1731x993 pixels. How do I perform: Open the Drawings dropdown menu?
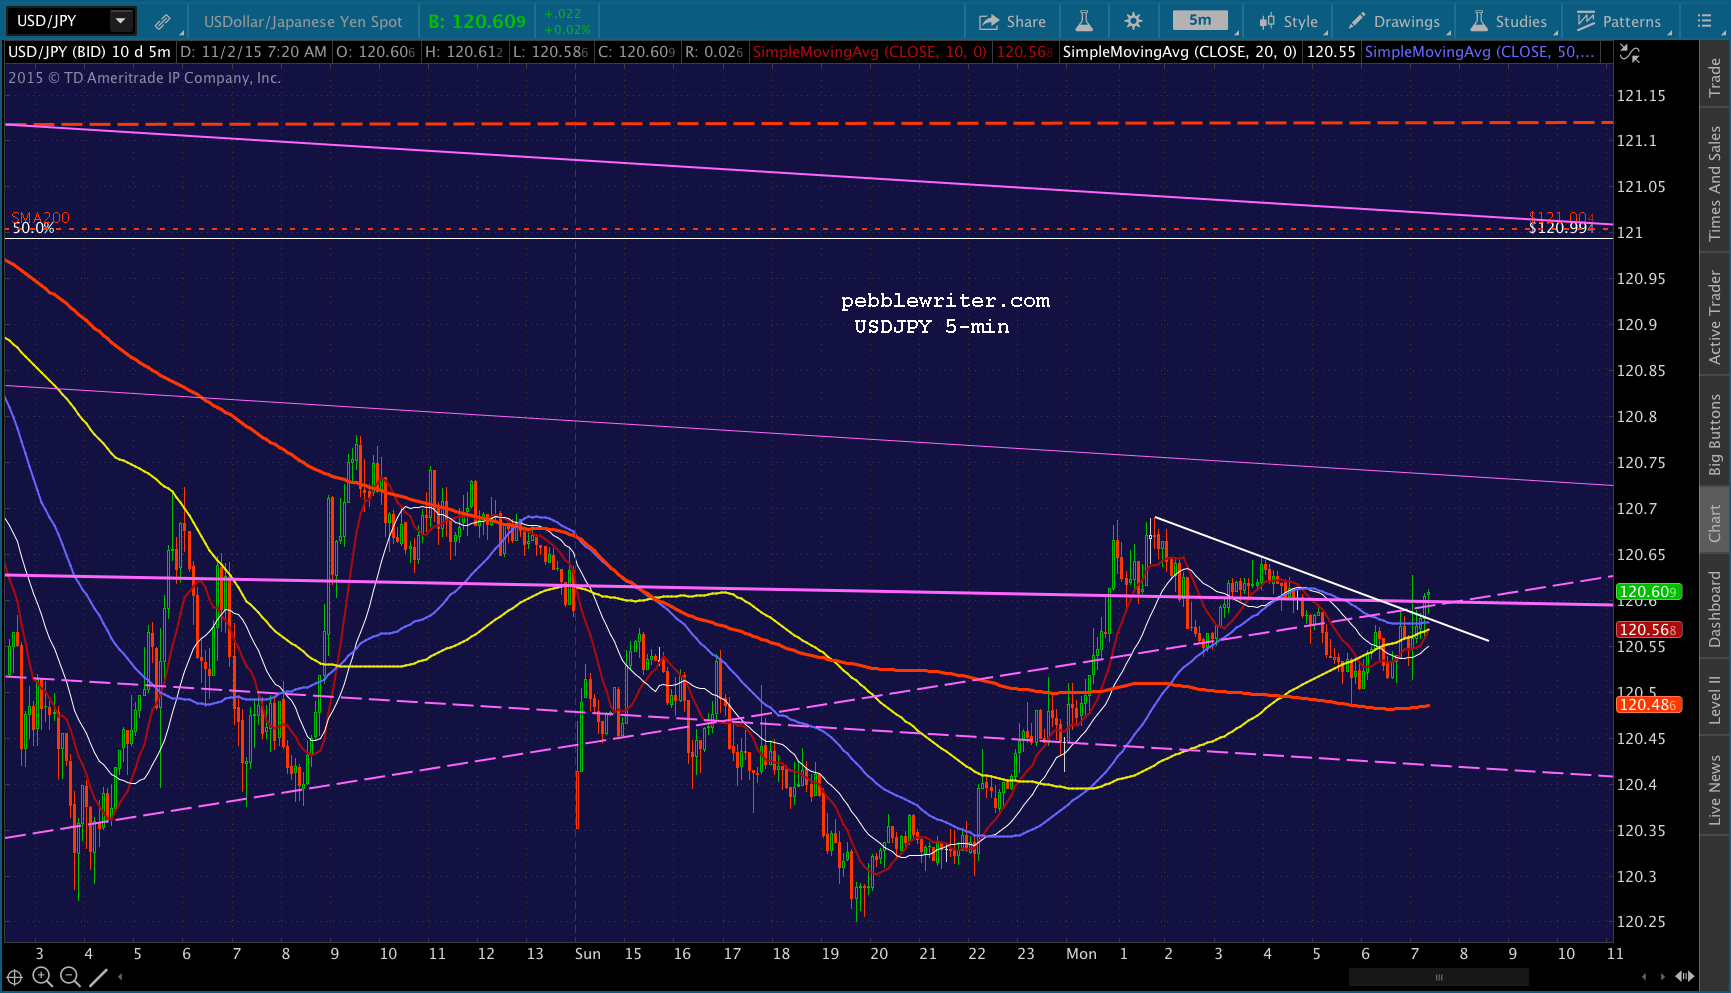(1394, 21)
